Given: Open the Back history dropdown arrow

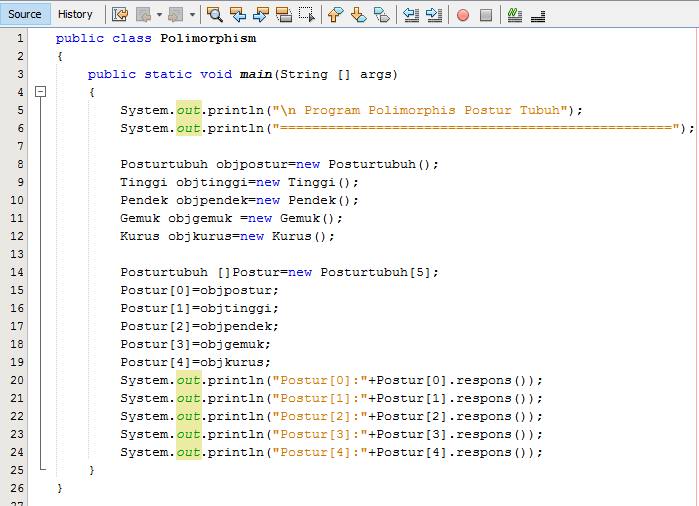Looking at the screenshot, I should [x=159, y=15].
